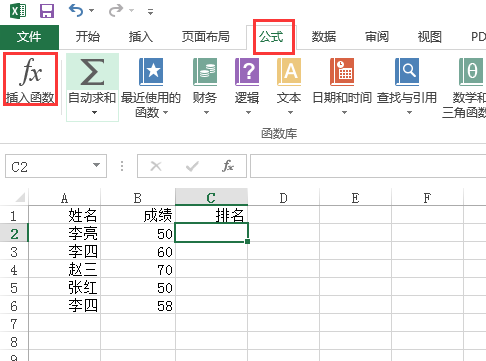This screenshot has width=486, height=361.
Task: Click the 自动求和 sigma icon
Action: (x=92, y=72)
